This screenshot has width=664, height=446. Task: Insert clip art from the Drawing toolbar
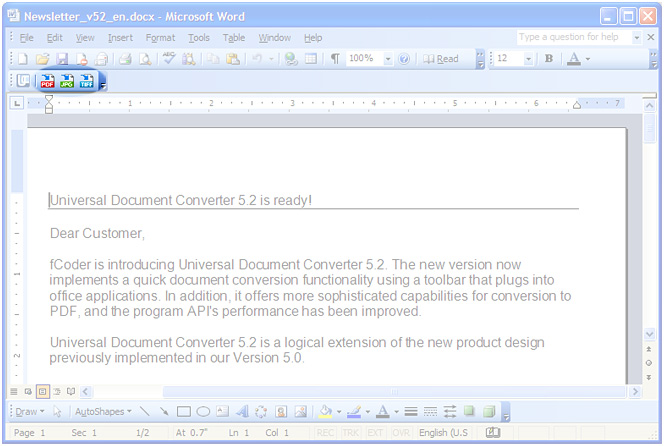281,411
